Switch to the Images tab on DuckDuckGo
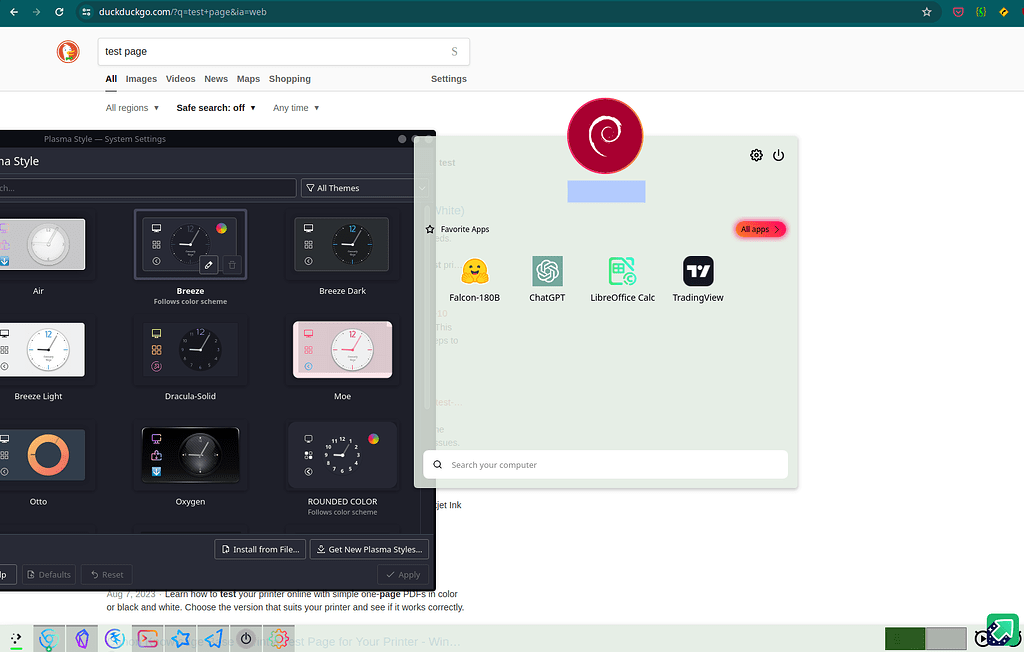Image resolution: width=1024 pixels, height=652 pixels. coord(141,79)
